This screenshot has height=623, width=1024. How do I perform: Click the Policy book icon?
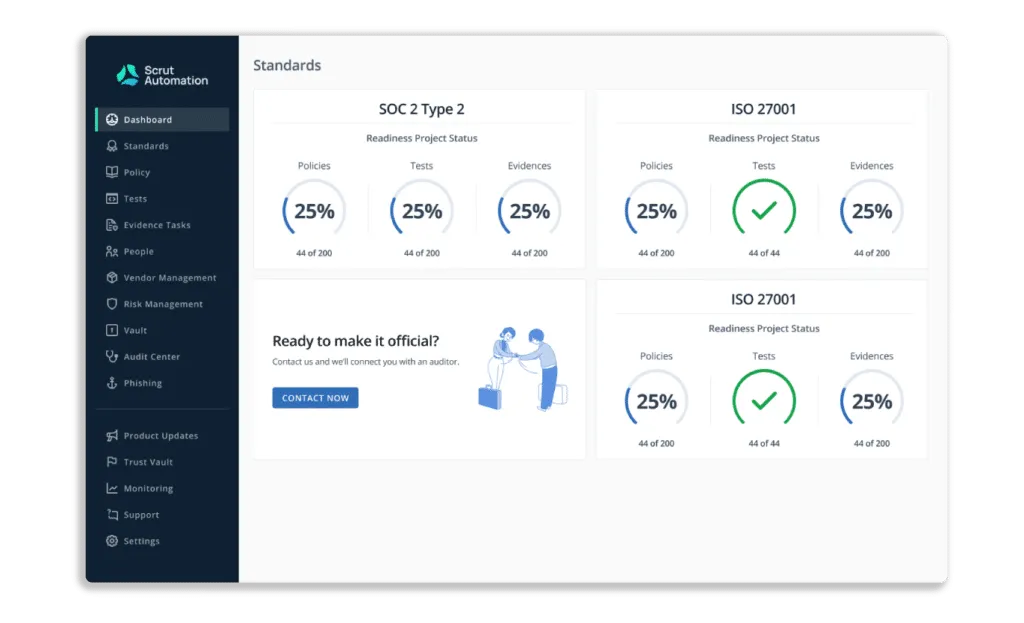coord(112,172)
